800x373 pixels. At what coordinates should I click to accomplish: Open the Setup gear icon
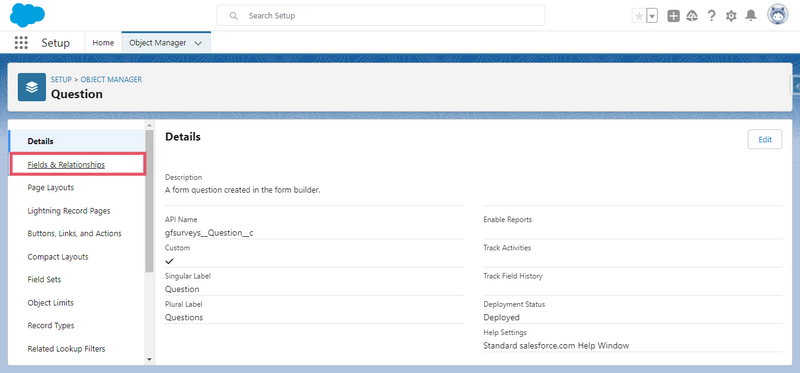pos(731,16)
